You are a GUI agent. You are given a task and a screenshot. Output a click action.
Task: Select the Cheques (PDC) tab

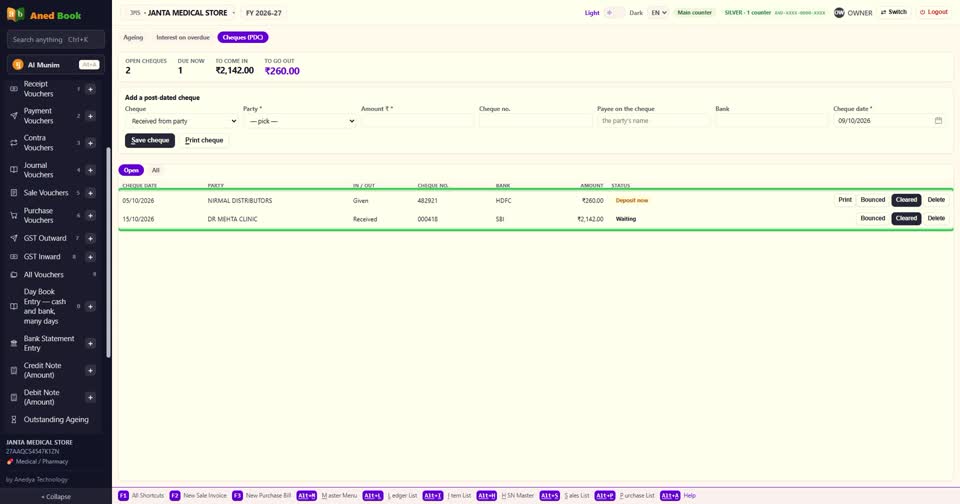pos(243,37)
